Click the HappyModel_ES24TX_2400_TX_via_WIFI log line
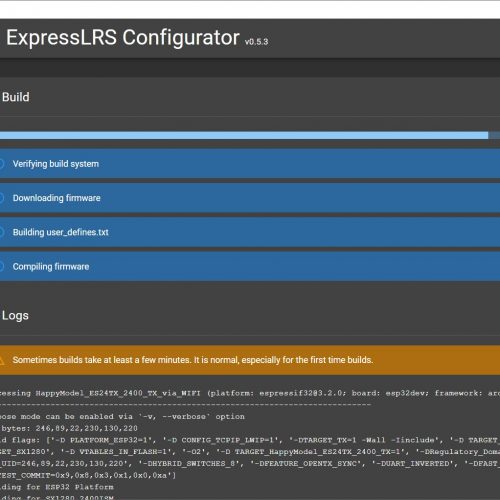Image resolution: width=500 pixels, height=500 pixels. click(250, 393)
